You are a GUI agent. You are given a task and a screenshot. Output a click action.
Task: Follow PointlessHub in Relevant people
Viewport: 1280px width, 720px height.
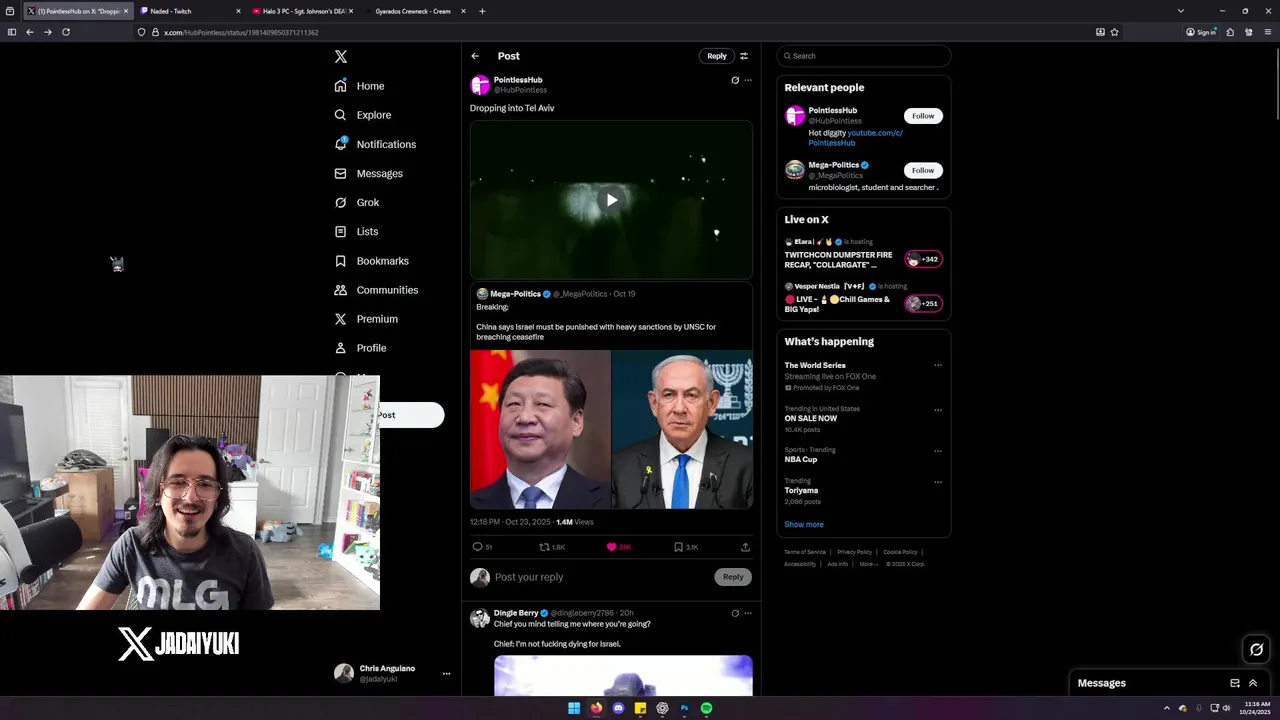(x=923, y=116)
